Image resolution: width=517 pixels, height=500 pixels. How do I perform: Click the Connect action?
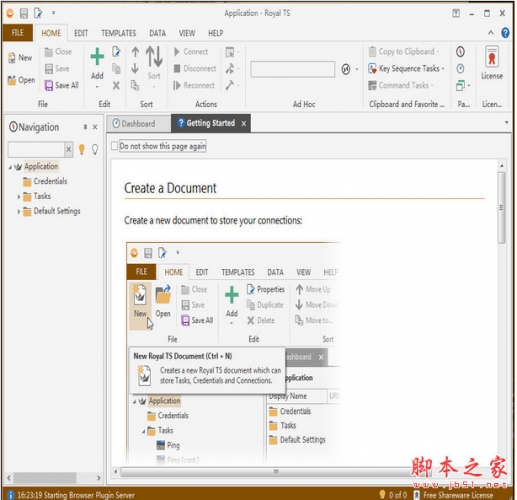[191, 52]
